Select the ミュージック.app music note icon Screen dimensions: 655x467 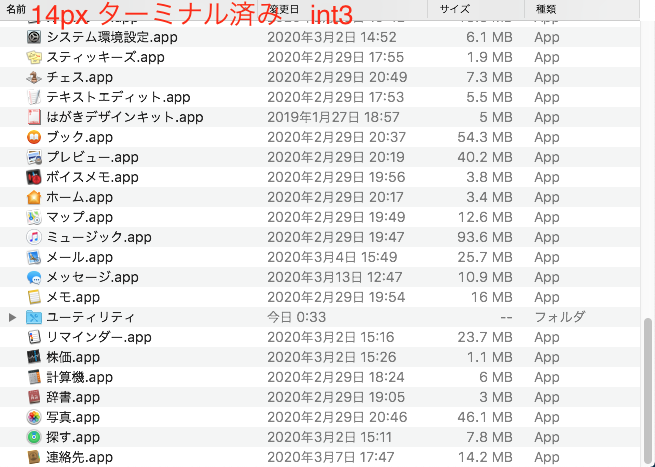click(34, 237)
